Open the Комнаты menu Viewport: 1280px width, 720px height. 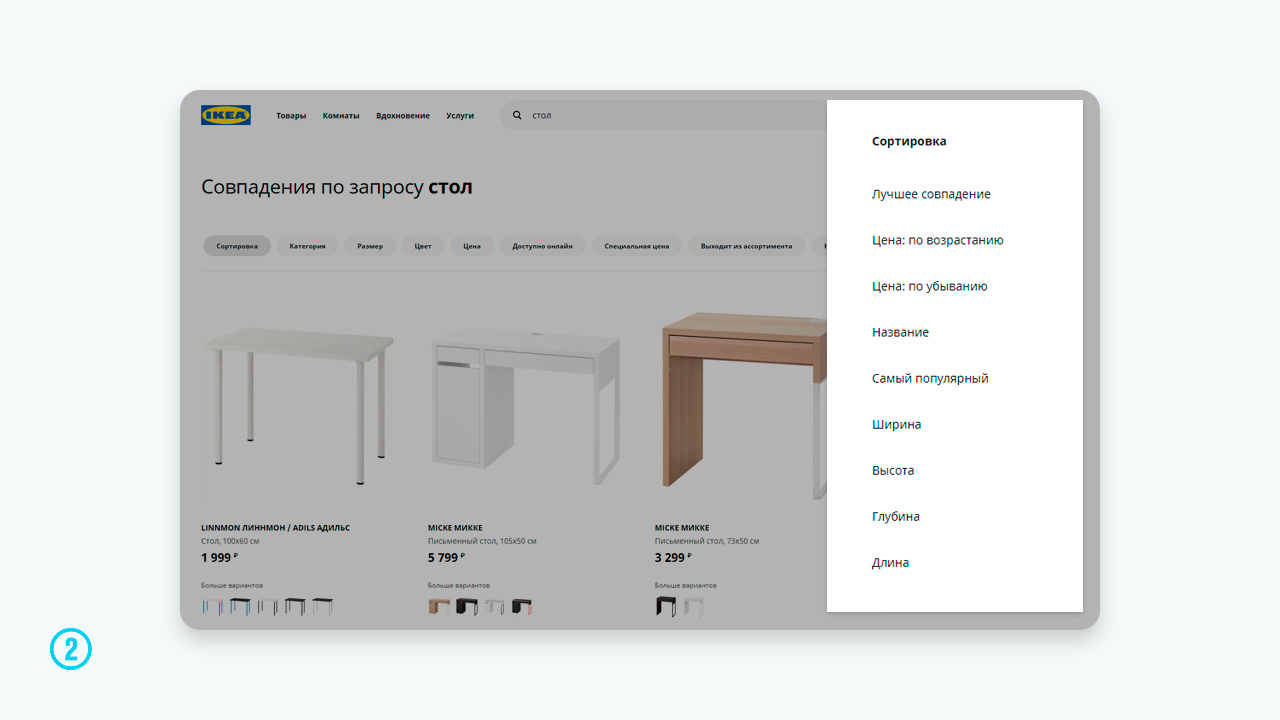click(341, 116)
